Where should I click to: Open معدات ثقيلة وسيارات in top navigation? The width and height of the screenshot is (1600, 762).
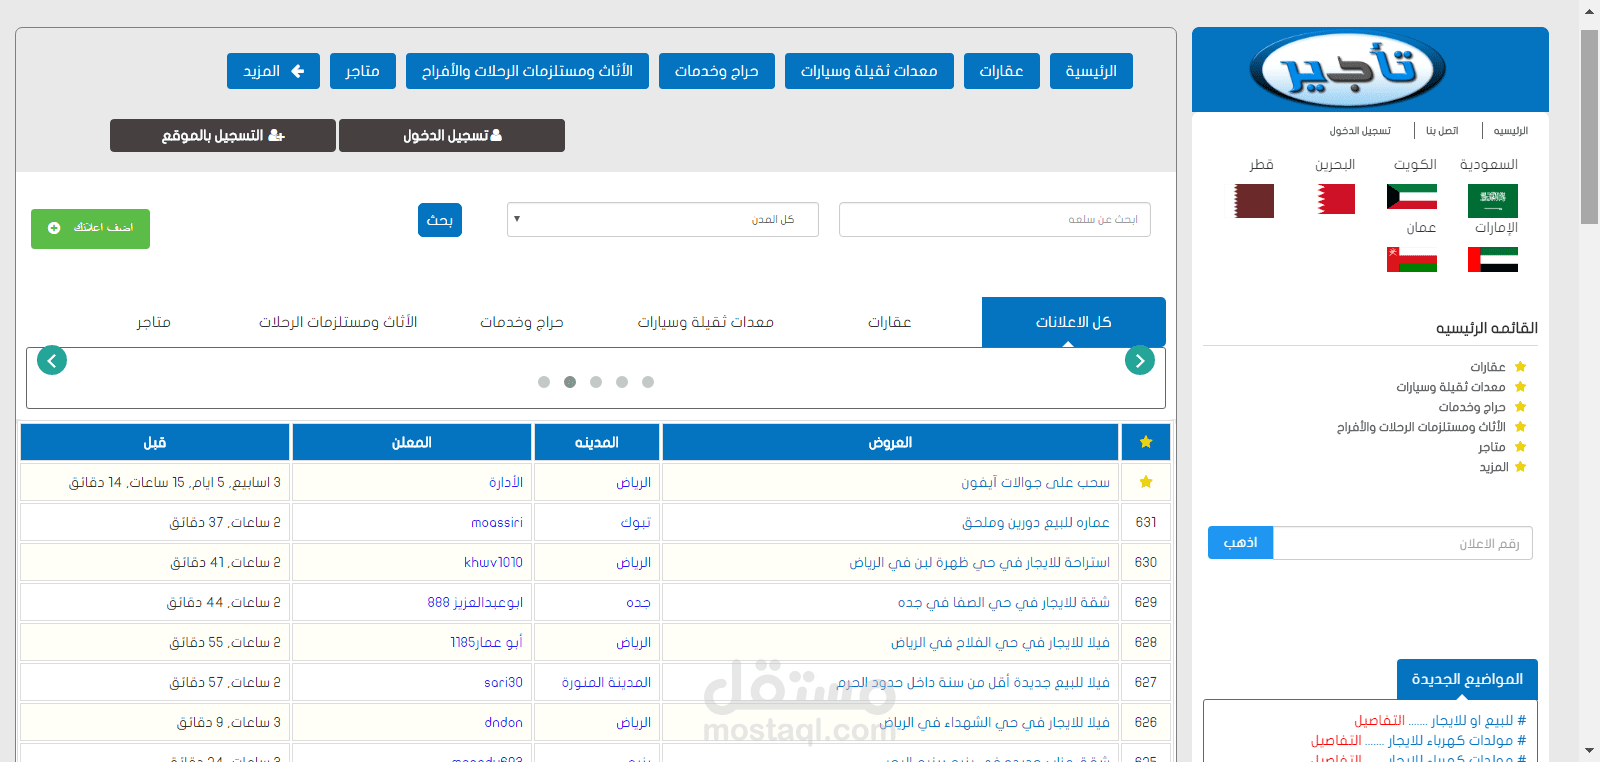[x=869, y=71]
